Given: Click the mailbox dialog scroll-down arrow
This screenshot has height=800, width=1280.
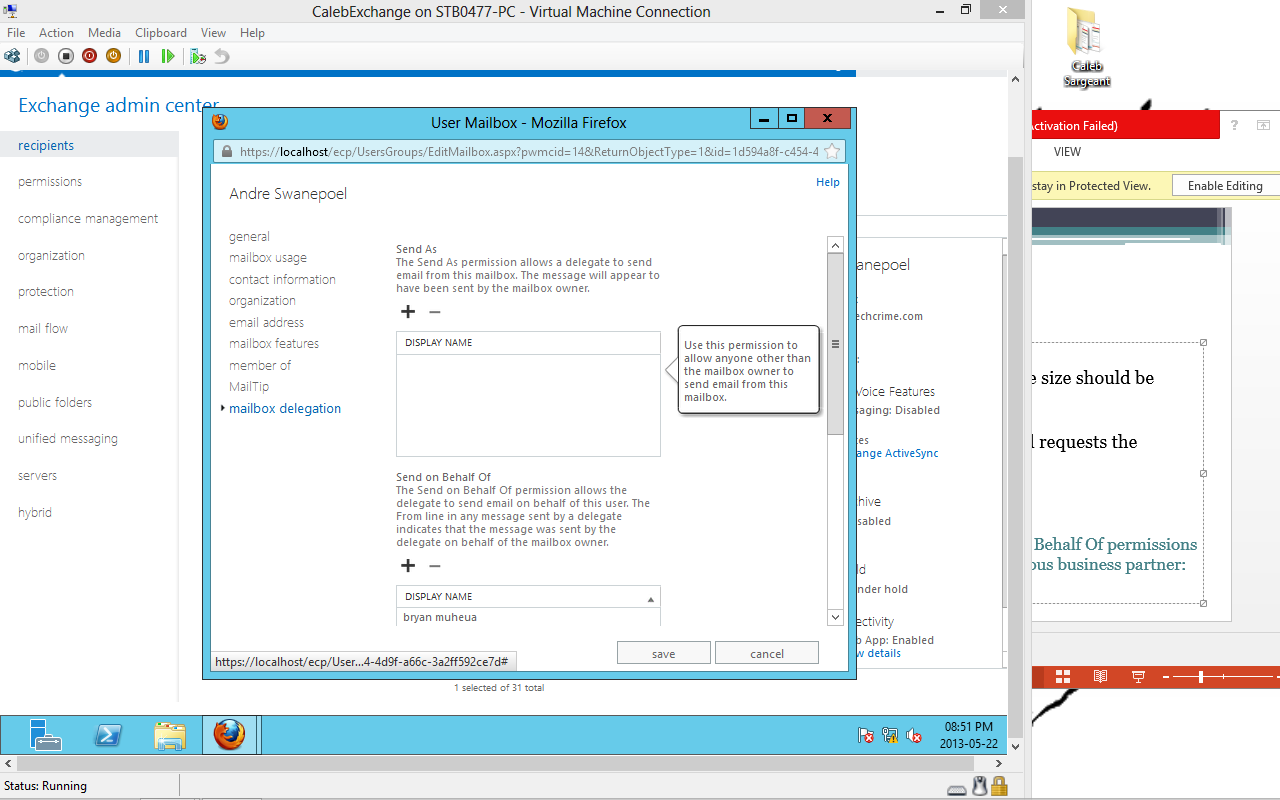Looking at the screenshot, I should [x=836, y=618].
